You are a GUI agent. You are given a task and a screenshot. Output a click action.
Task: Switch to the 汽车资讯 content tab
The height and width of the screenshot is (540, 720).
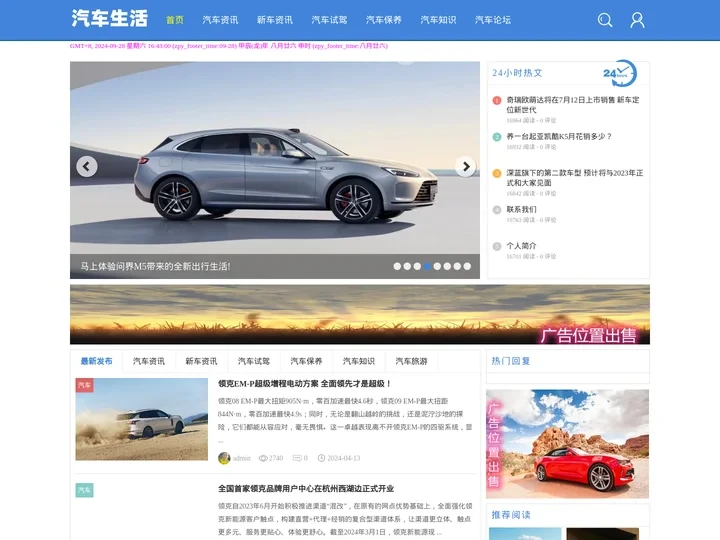[149, 361]
